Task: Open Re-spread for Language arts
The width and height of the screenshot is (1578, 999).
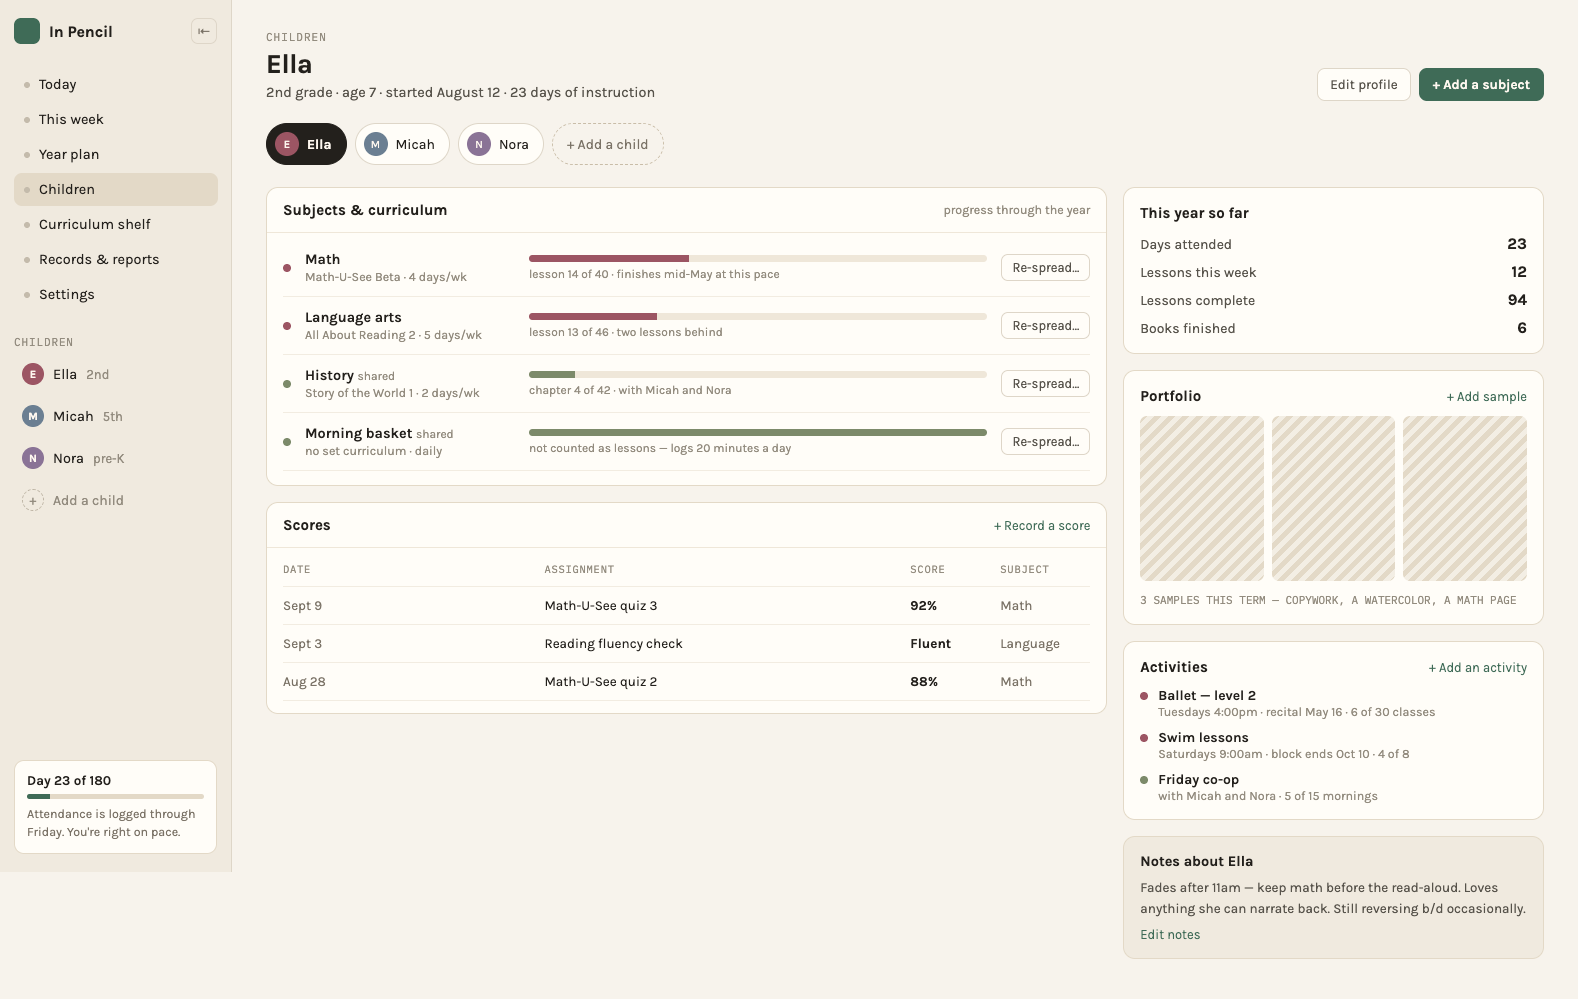Action: 1045,325
